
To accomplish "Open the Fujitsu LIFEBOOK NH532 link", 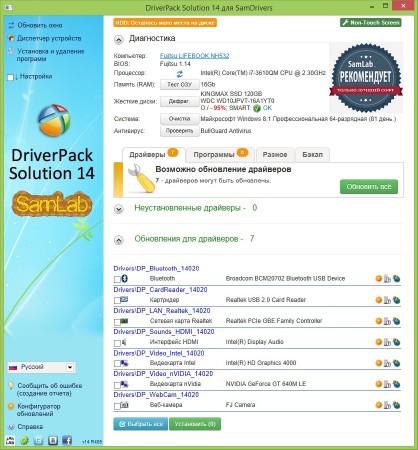I will tap(195, 56).
